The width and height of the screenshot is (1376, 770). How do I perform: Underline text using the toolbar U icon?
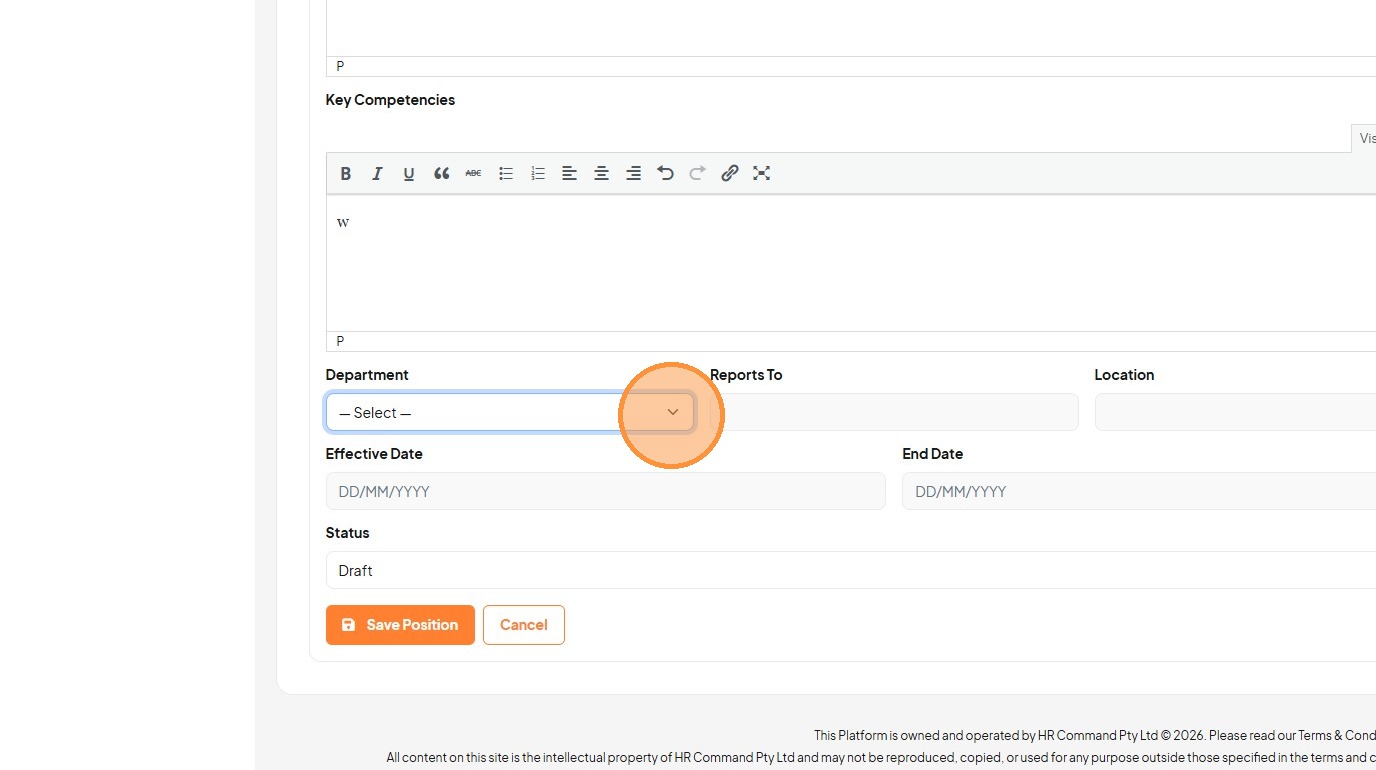coord(409,173)
